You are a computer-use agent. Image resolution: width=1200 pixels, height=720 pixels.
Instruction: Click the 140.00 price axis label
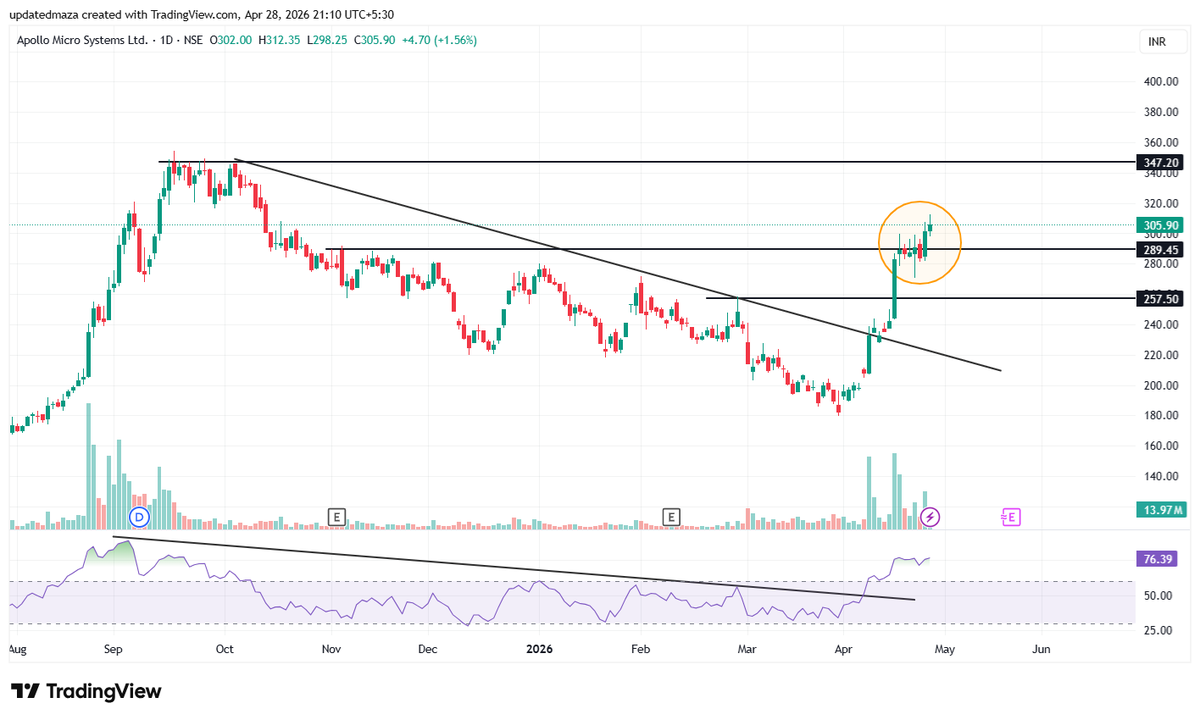[1160, 476]
